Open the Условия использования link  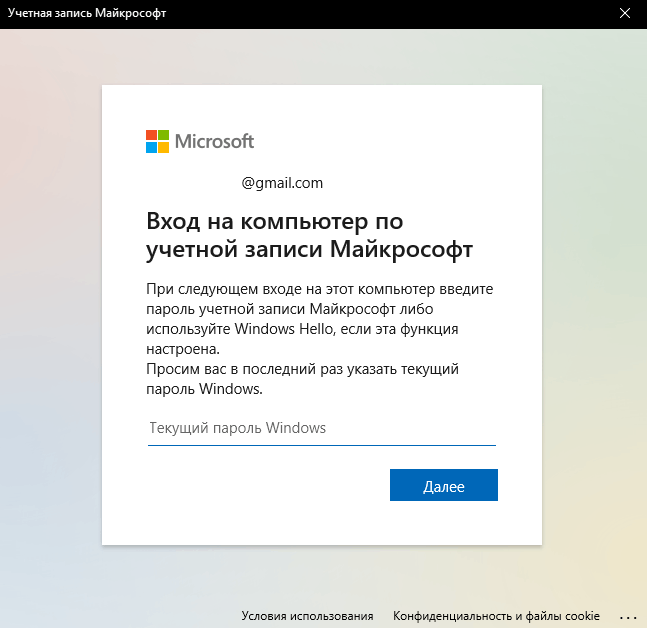point(307,616)
